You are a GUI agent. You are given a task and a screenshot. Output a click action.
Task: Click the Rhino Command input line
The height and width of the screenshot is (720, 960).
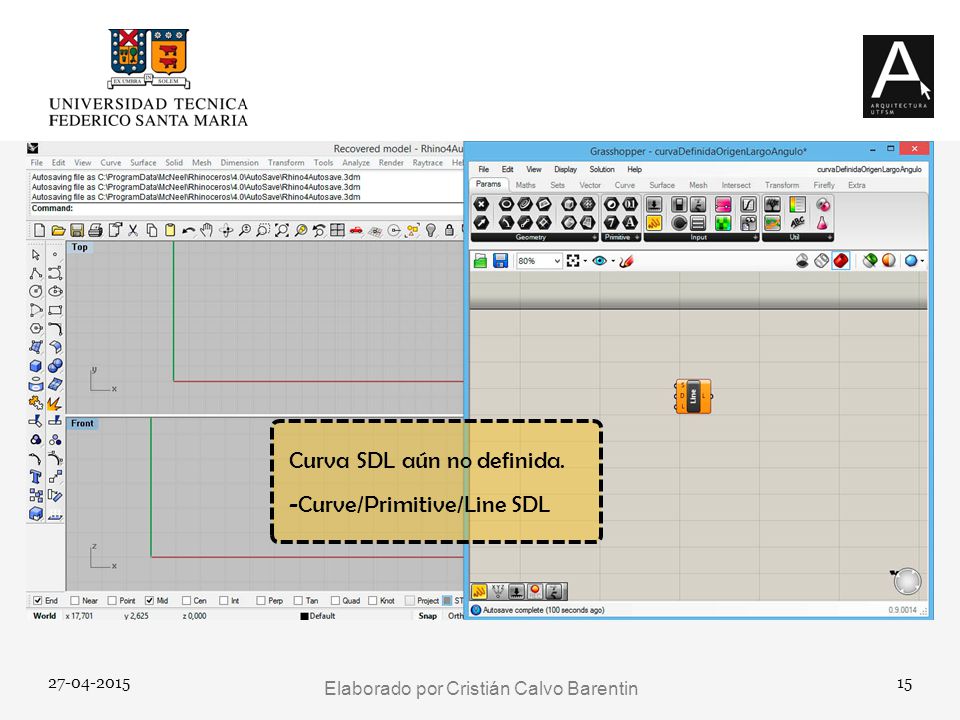pyautogui.click(x=245, y=208)
